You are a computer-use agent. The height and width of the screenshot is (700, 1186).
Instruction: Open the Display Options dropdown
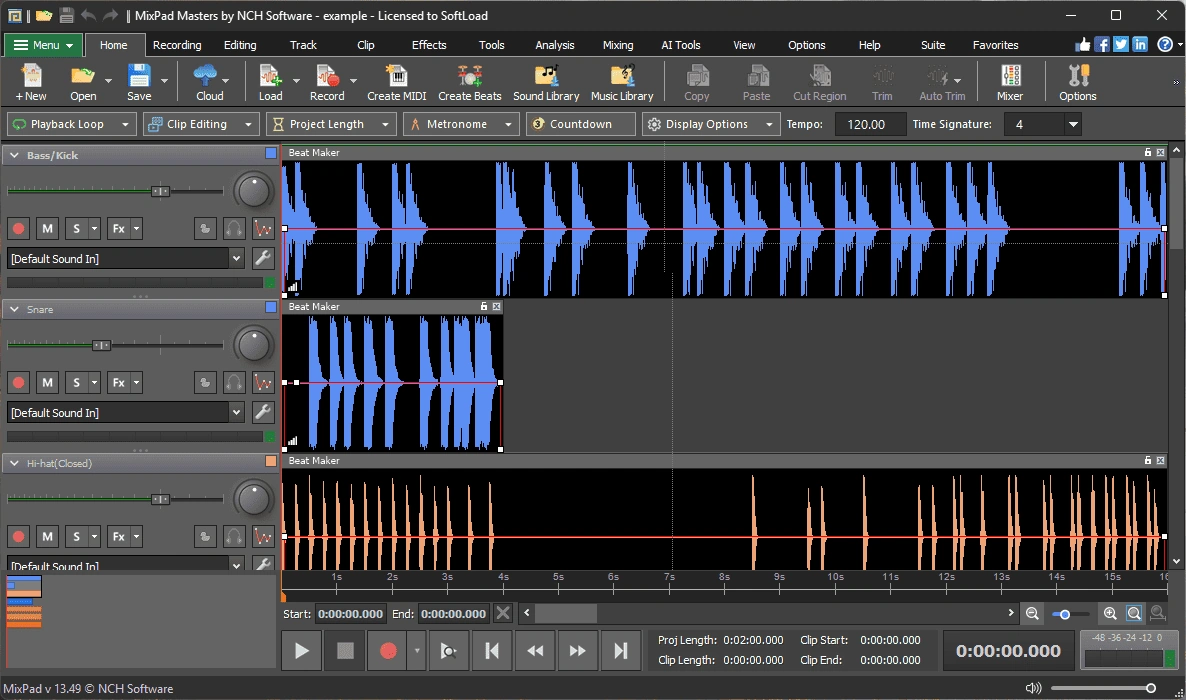[x=711, y=124]
